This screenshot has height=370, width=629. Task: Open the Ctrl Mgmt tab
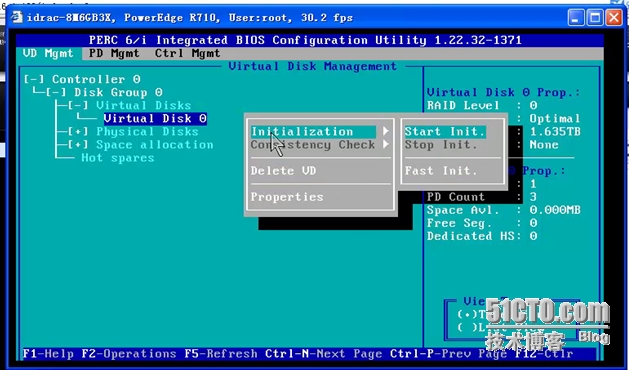pyautogui.click(x=188, y=53)
